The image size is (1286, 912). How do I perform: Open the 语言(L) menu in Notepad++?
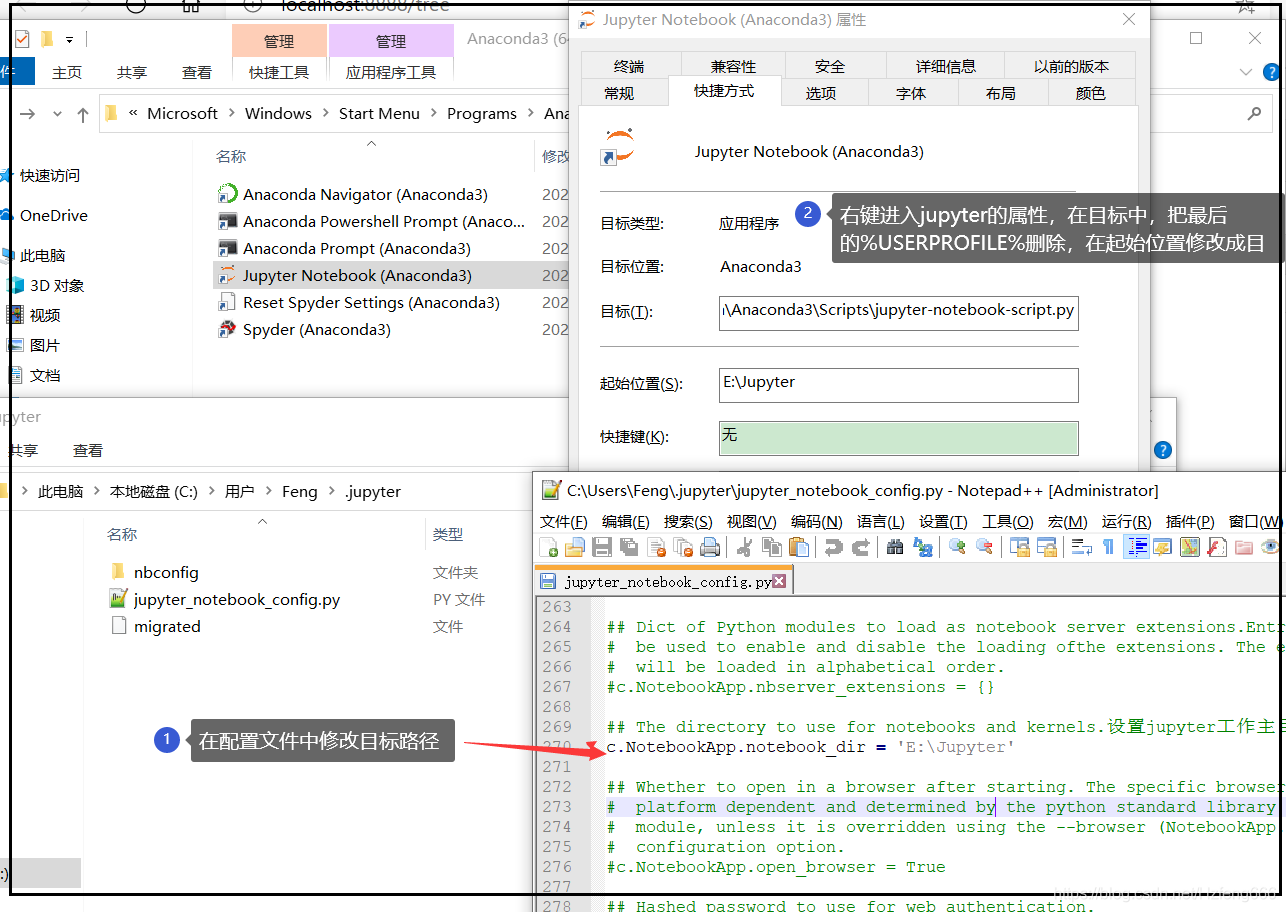(x=881, y=522)
